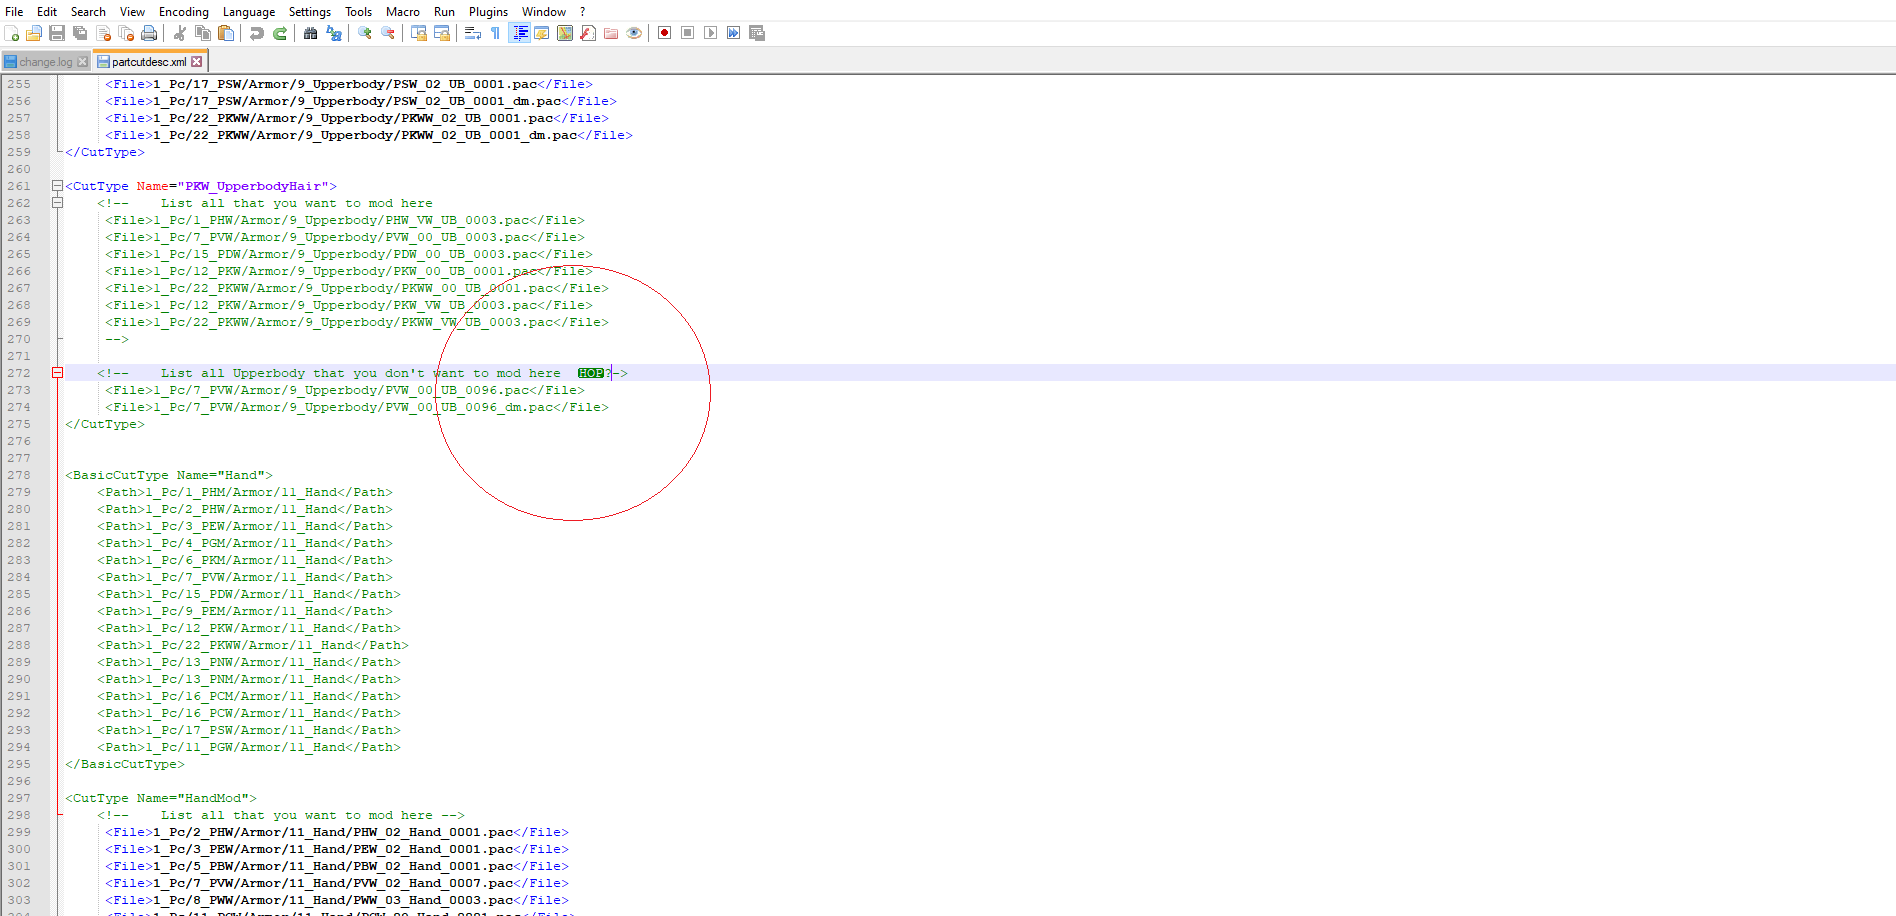Open the Find and Replace icon

coord(334,33)
